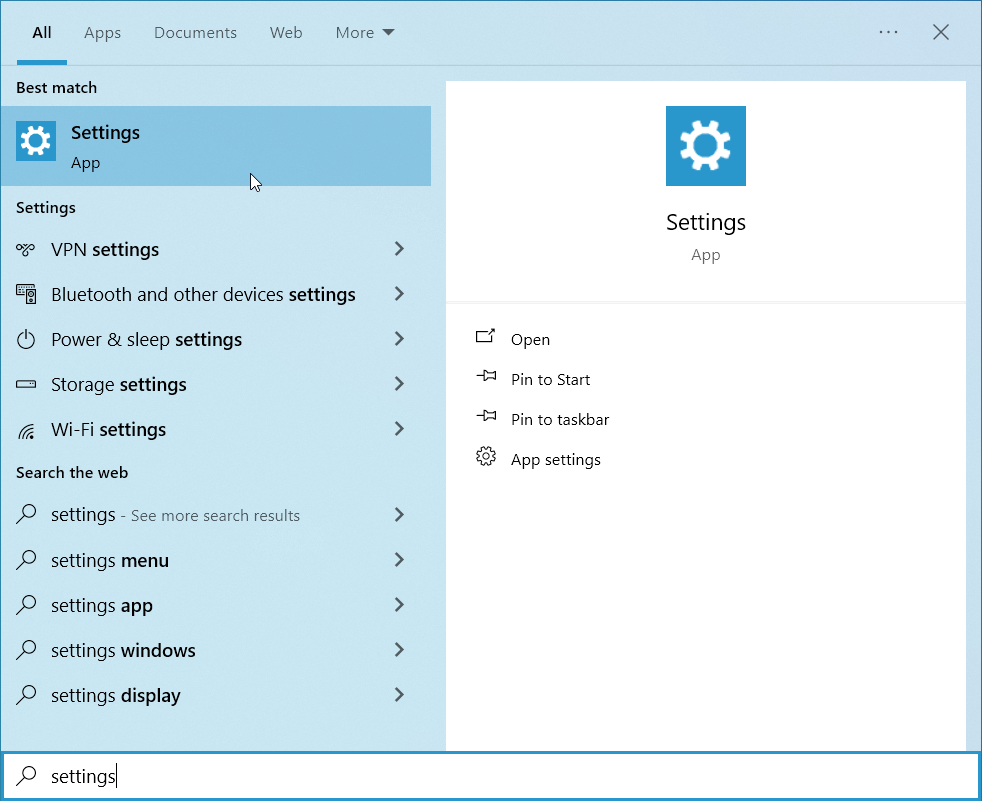The height and width of the screenshot is (801, 982).
Task: Open the Settings app from the preview pane
Action: 530,340
